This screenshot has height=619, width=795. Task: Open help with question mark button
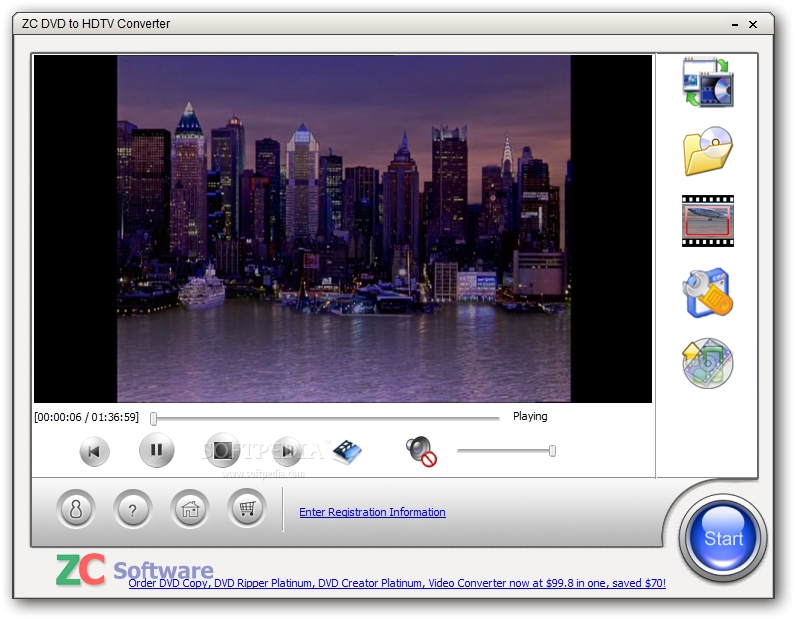pos(133,509)
